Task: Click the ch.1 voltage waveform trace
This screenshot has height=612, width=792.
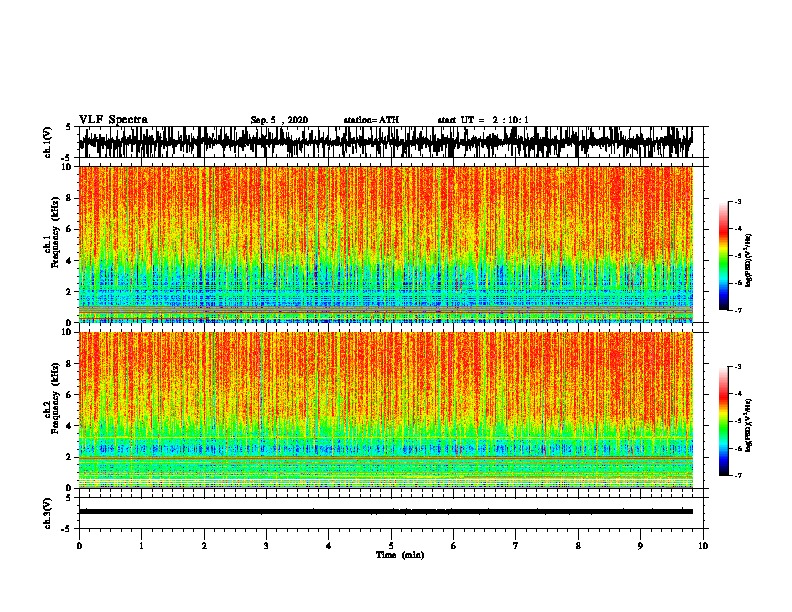Action: point(386,142)
